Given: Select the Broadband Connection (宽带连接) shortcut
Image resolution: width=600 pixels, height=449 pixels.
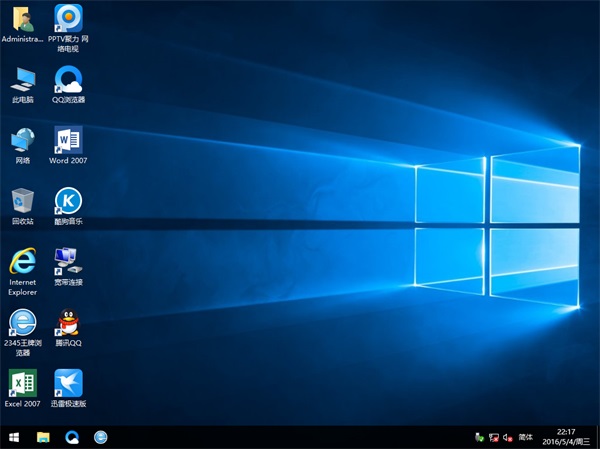Looking at the screenshot, I should click(68, 262).
